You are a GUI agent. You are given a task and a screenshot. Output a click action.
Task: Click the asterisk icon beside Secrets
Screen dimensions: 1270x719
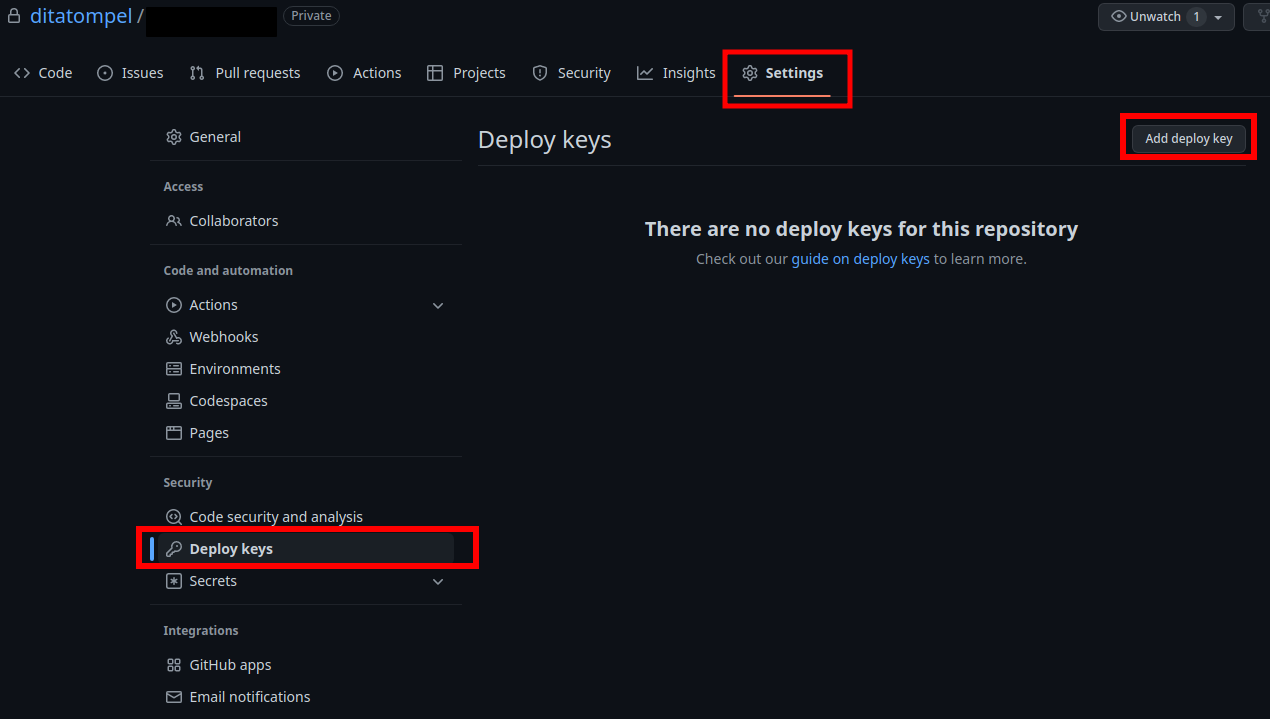pos(174,581)
